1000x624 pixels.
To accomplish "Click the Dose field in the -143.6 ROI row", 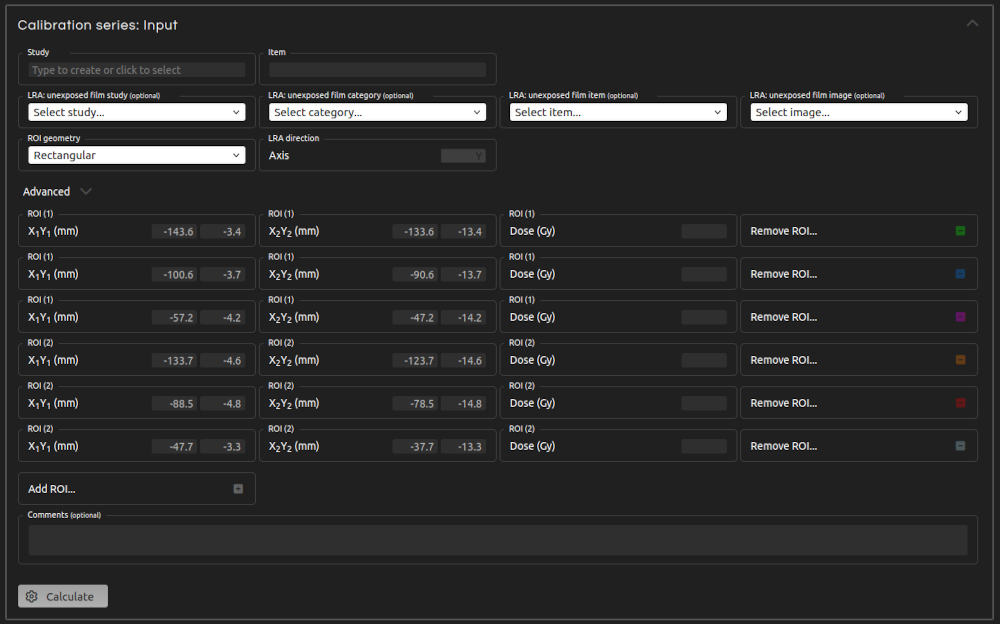I will coord(704,231).
